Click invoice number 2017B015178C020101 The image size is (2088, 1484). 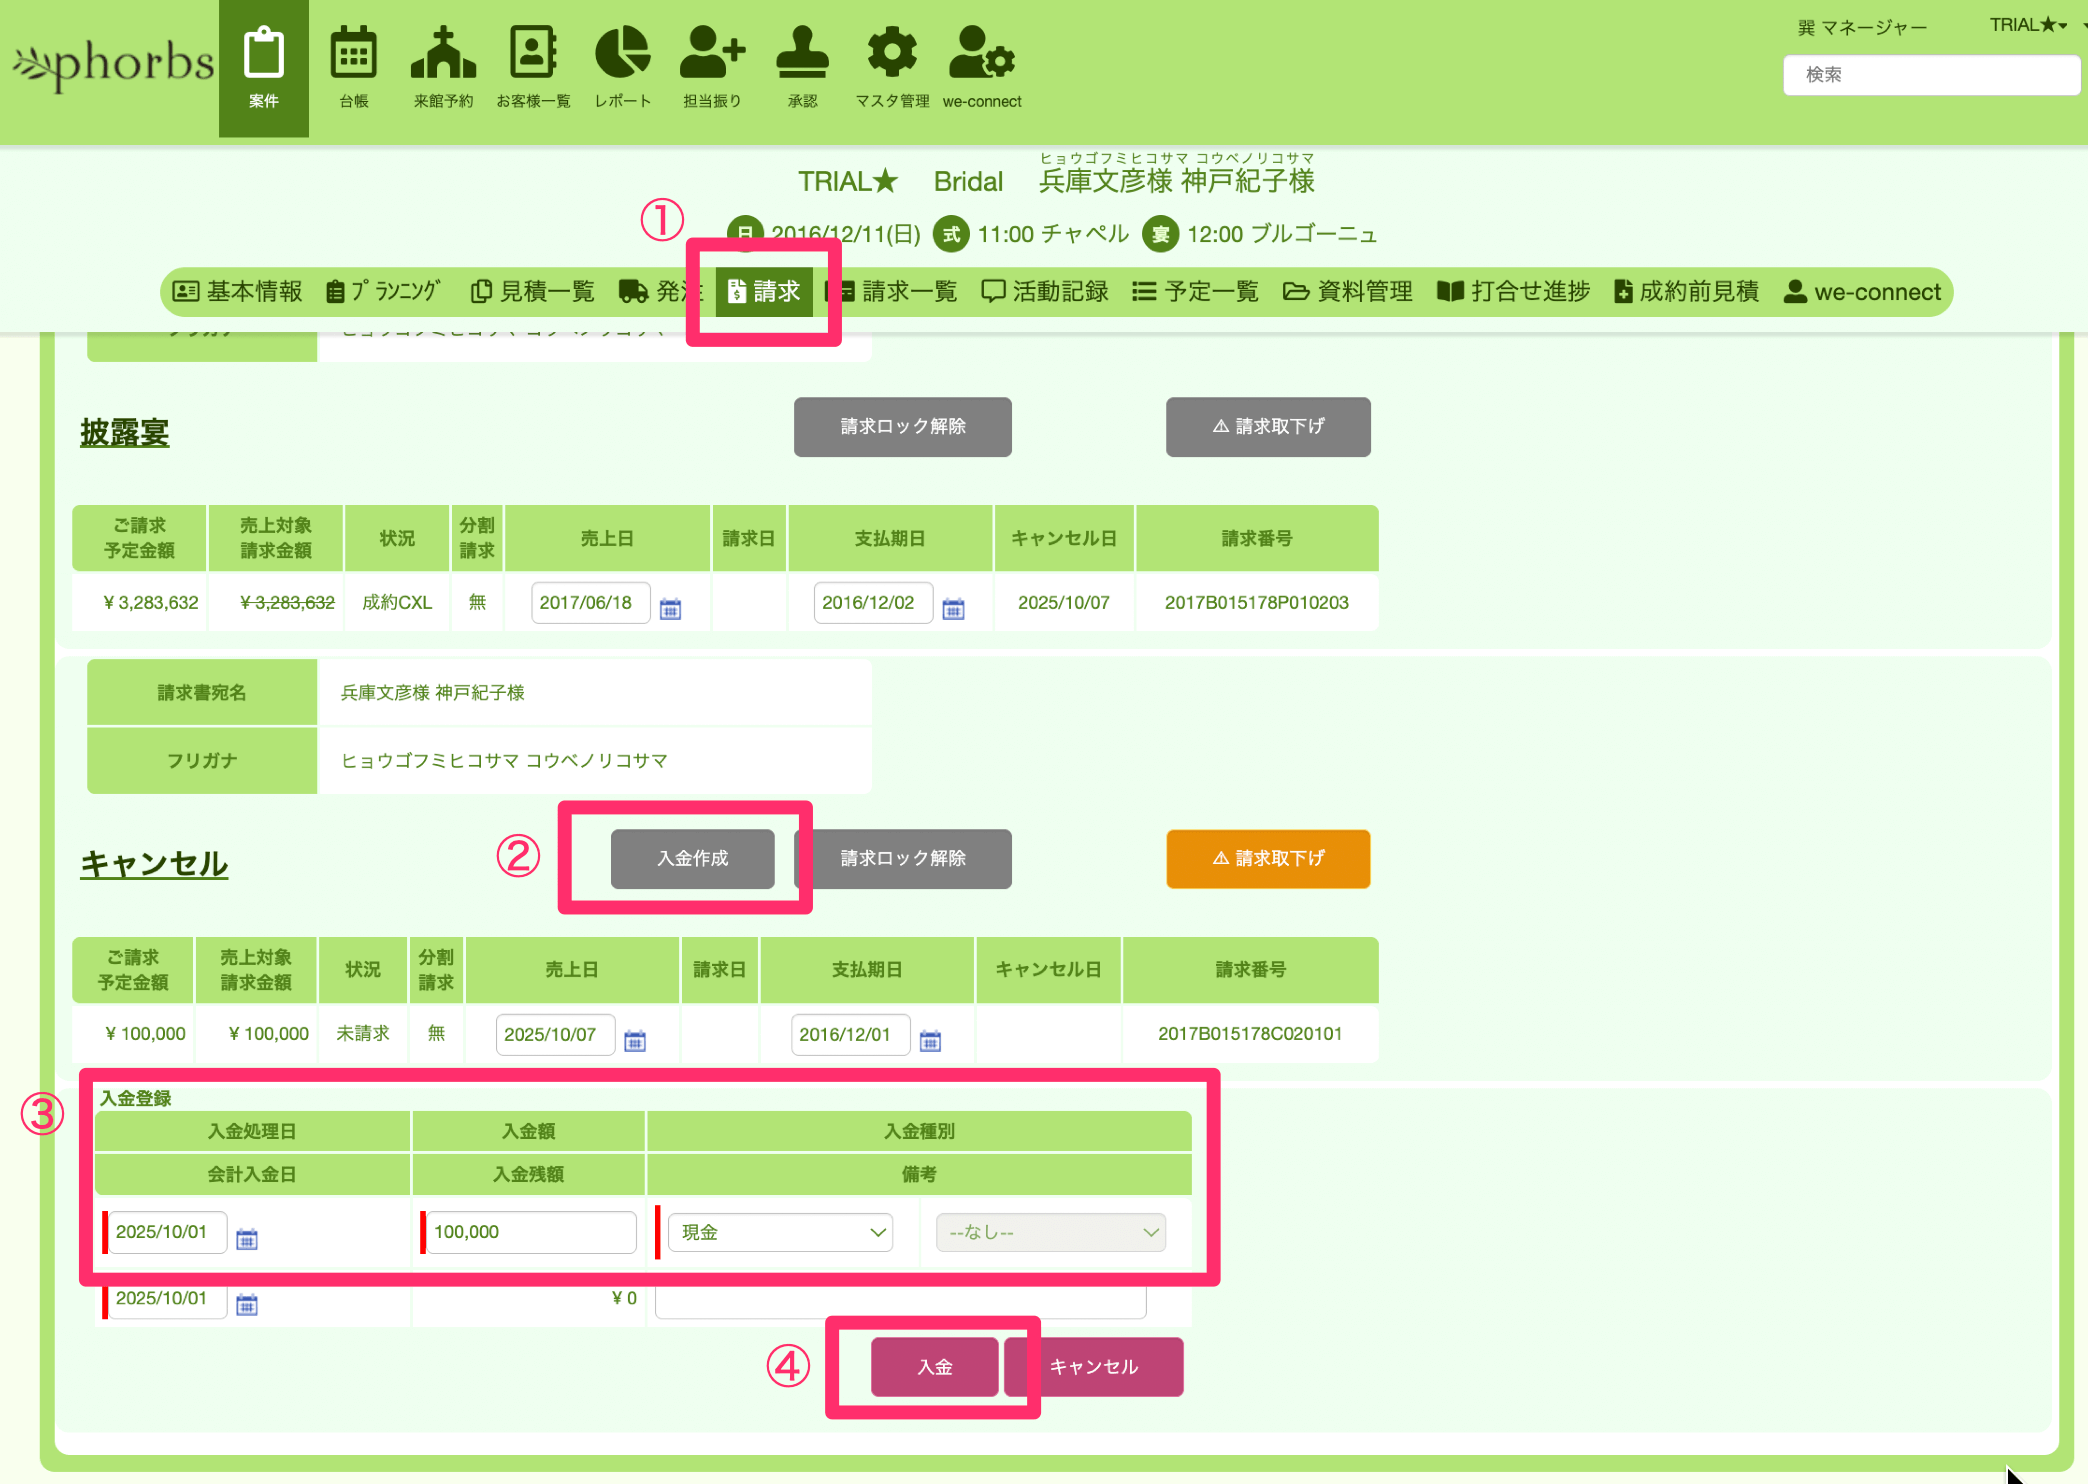point(1250,1034)
